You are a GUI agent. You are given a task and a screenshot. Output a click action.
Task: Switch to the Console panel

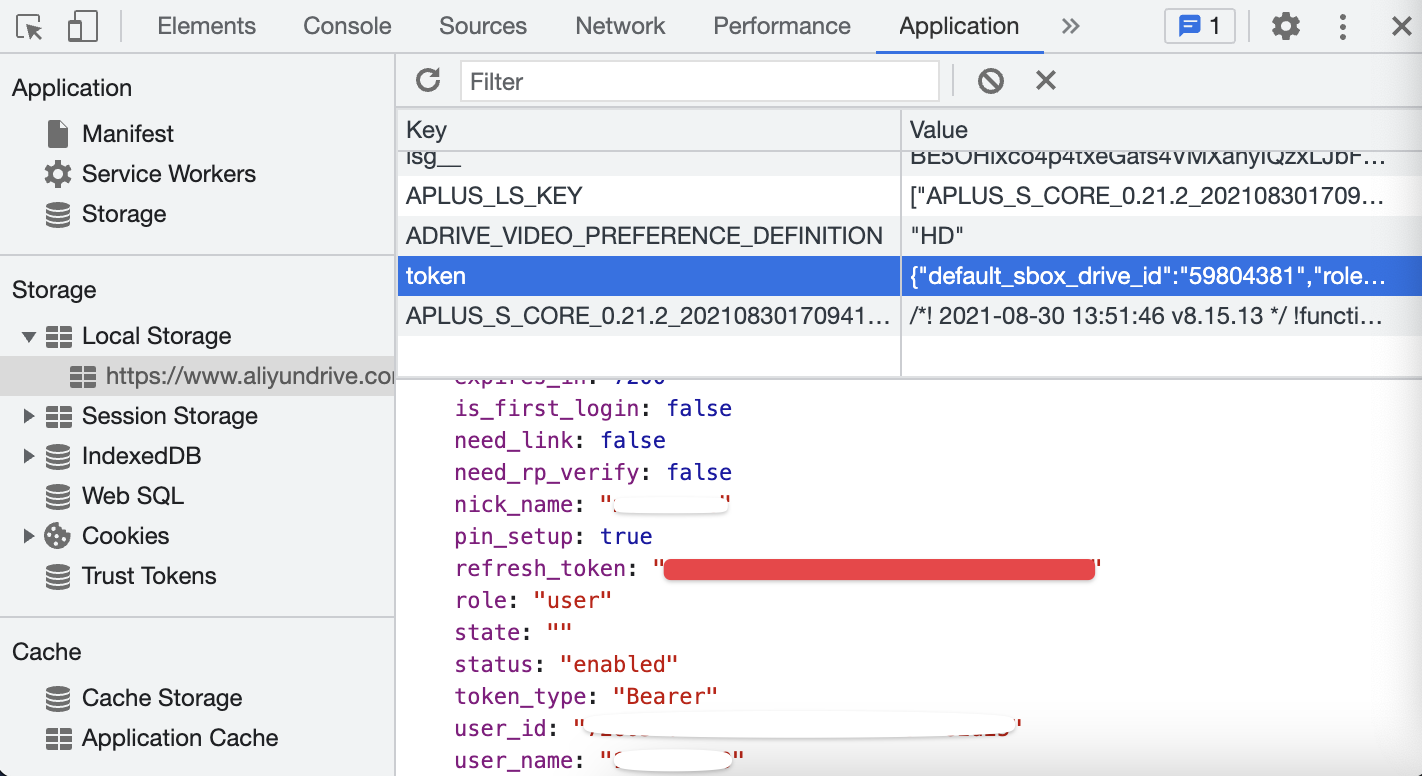click(346, 26)
